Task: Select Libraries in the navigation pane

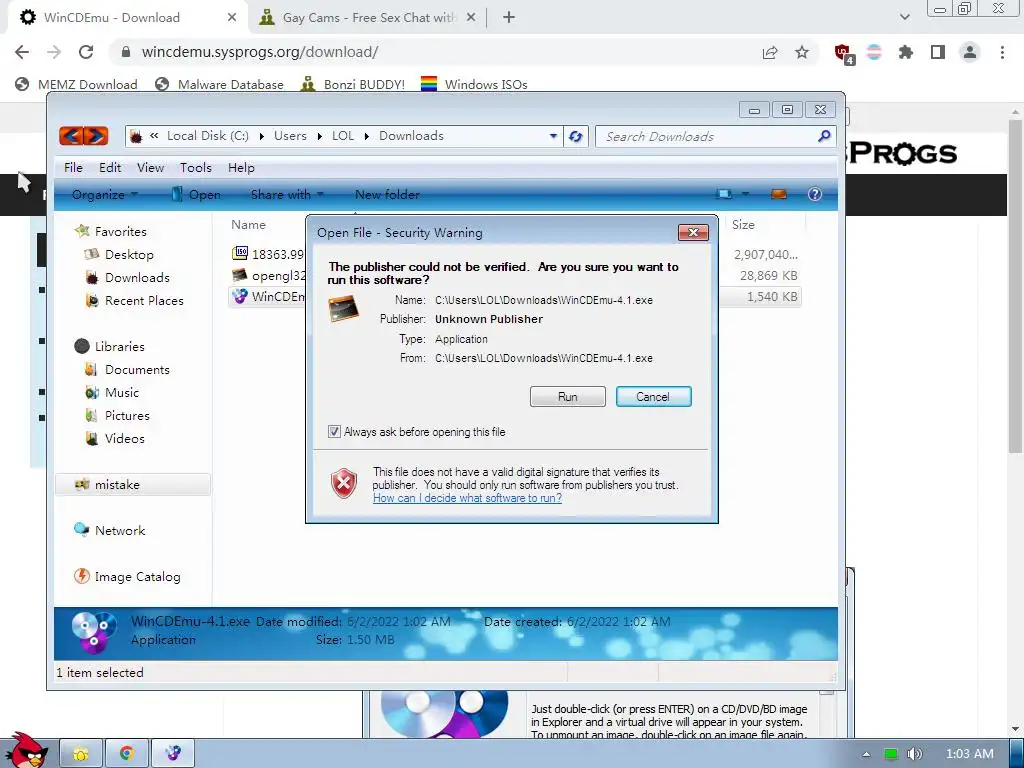Action: [x=120, y=347]
